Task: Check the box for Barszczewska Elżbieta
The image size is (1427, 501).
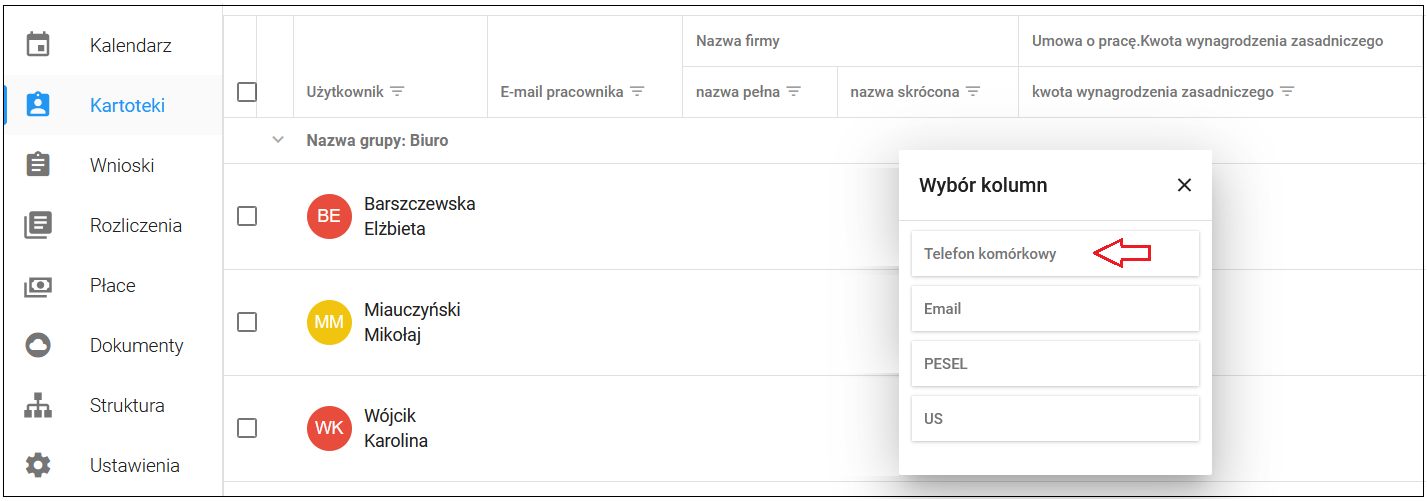Action: point(247,216)
